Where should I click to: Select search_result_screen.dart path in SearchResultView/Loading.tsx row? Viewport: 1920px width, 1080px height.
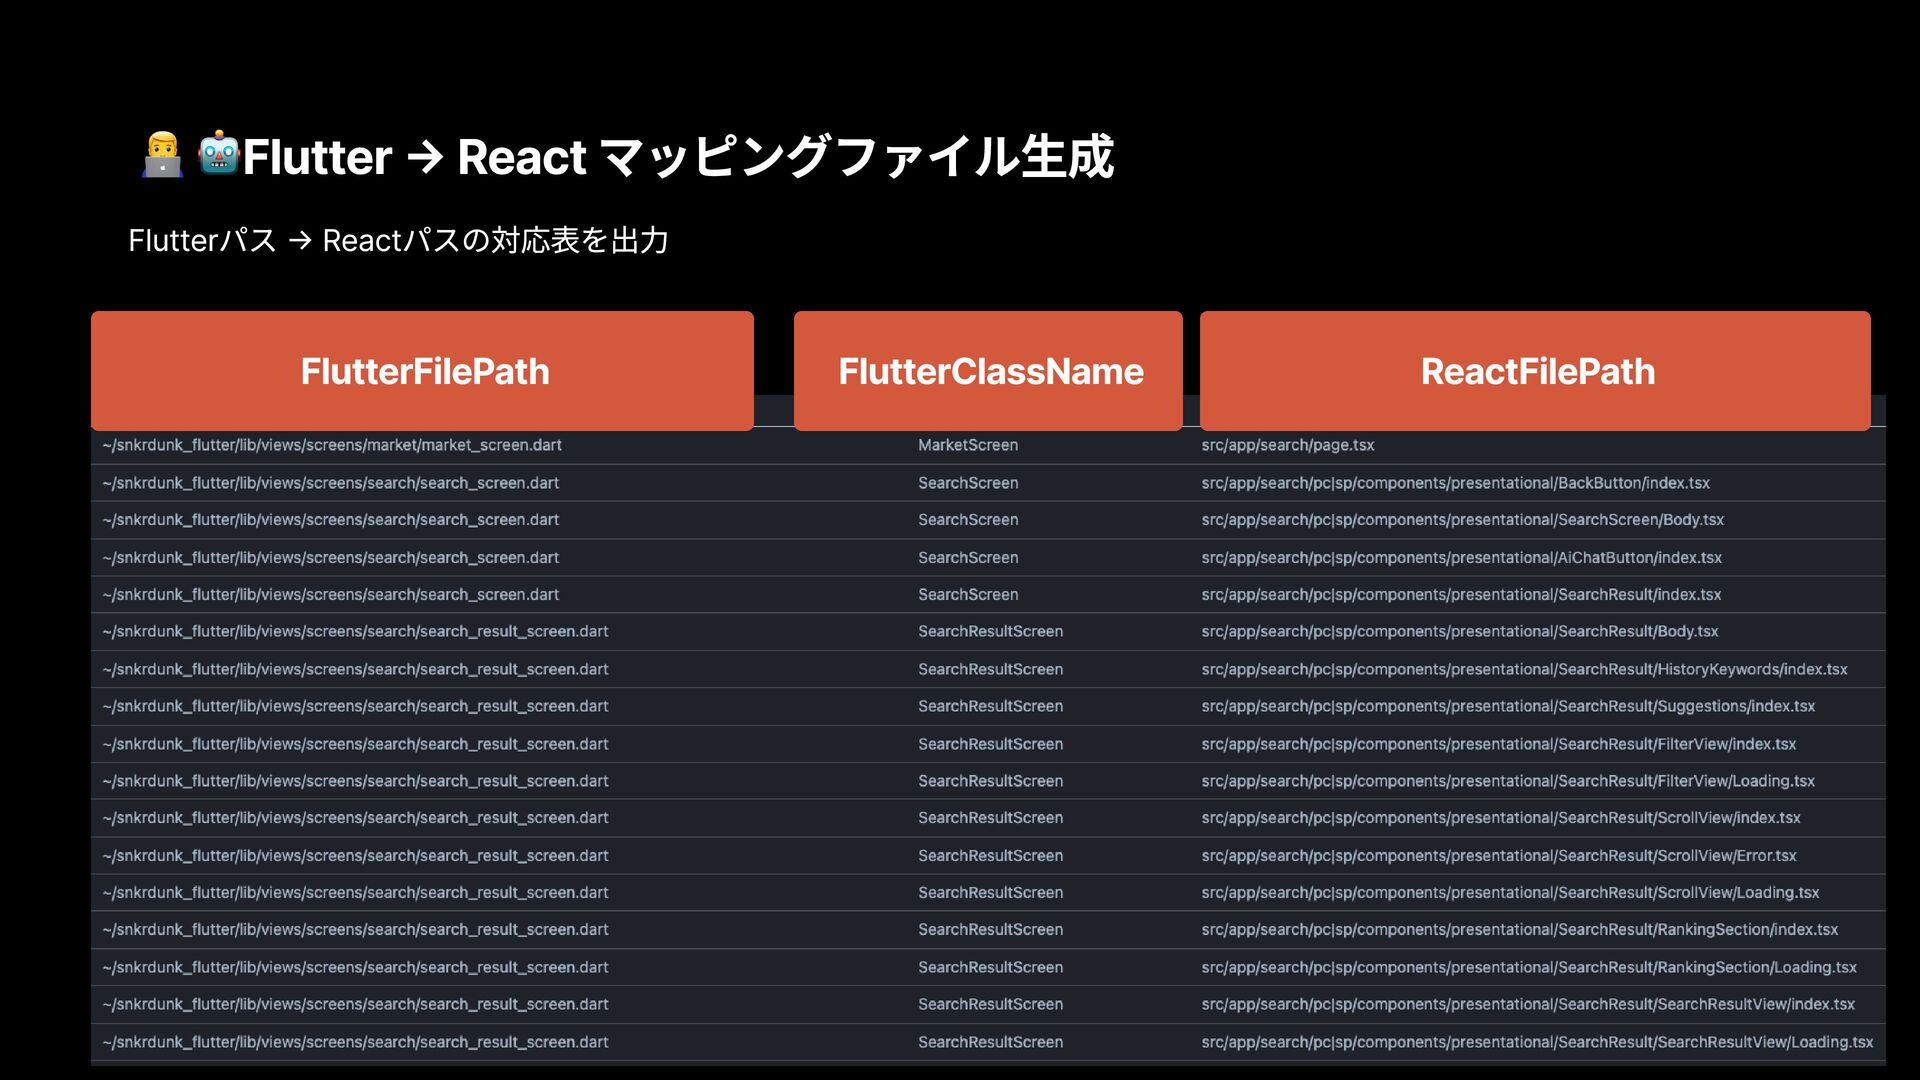[x=355, y=1043]
